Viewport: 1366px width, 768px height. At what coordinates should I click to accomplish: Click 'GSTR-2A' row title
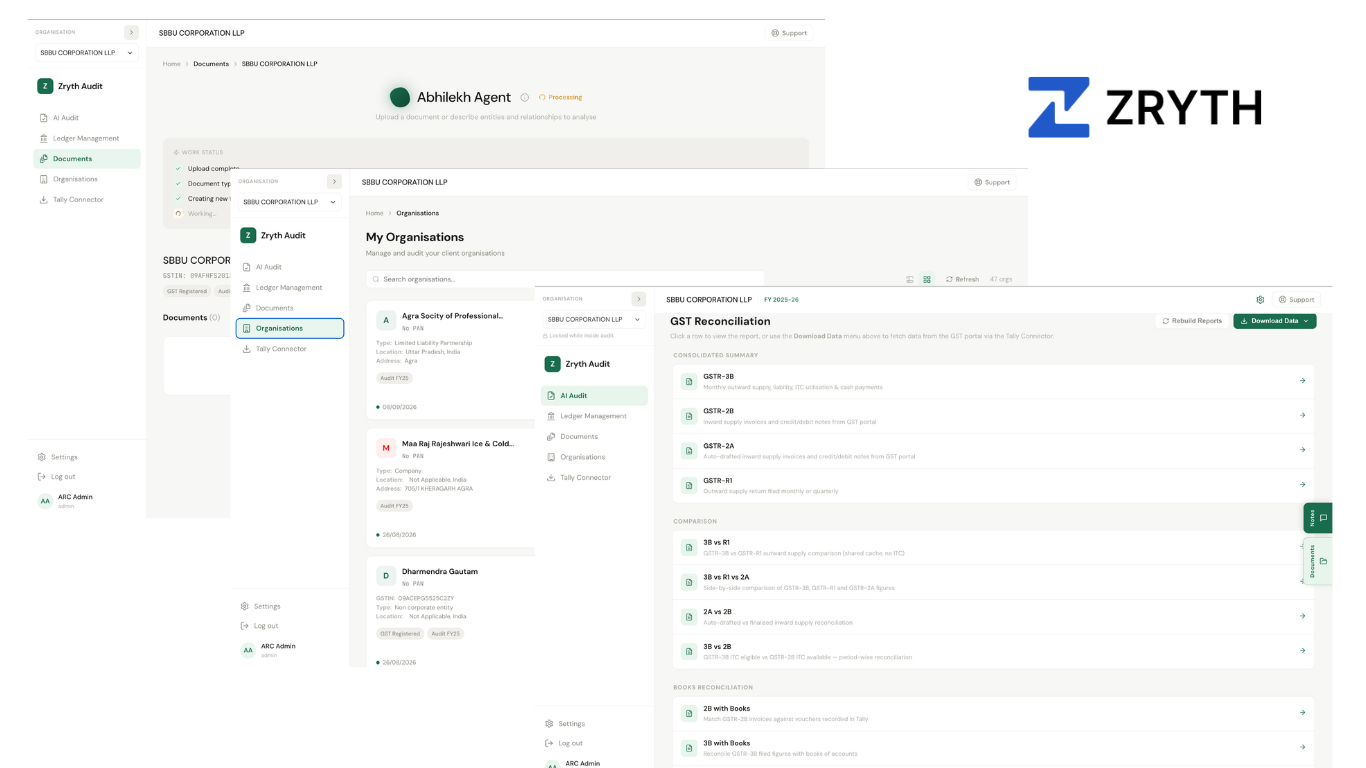(718, 446)
